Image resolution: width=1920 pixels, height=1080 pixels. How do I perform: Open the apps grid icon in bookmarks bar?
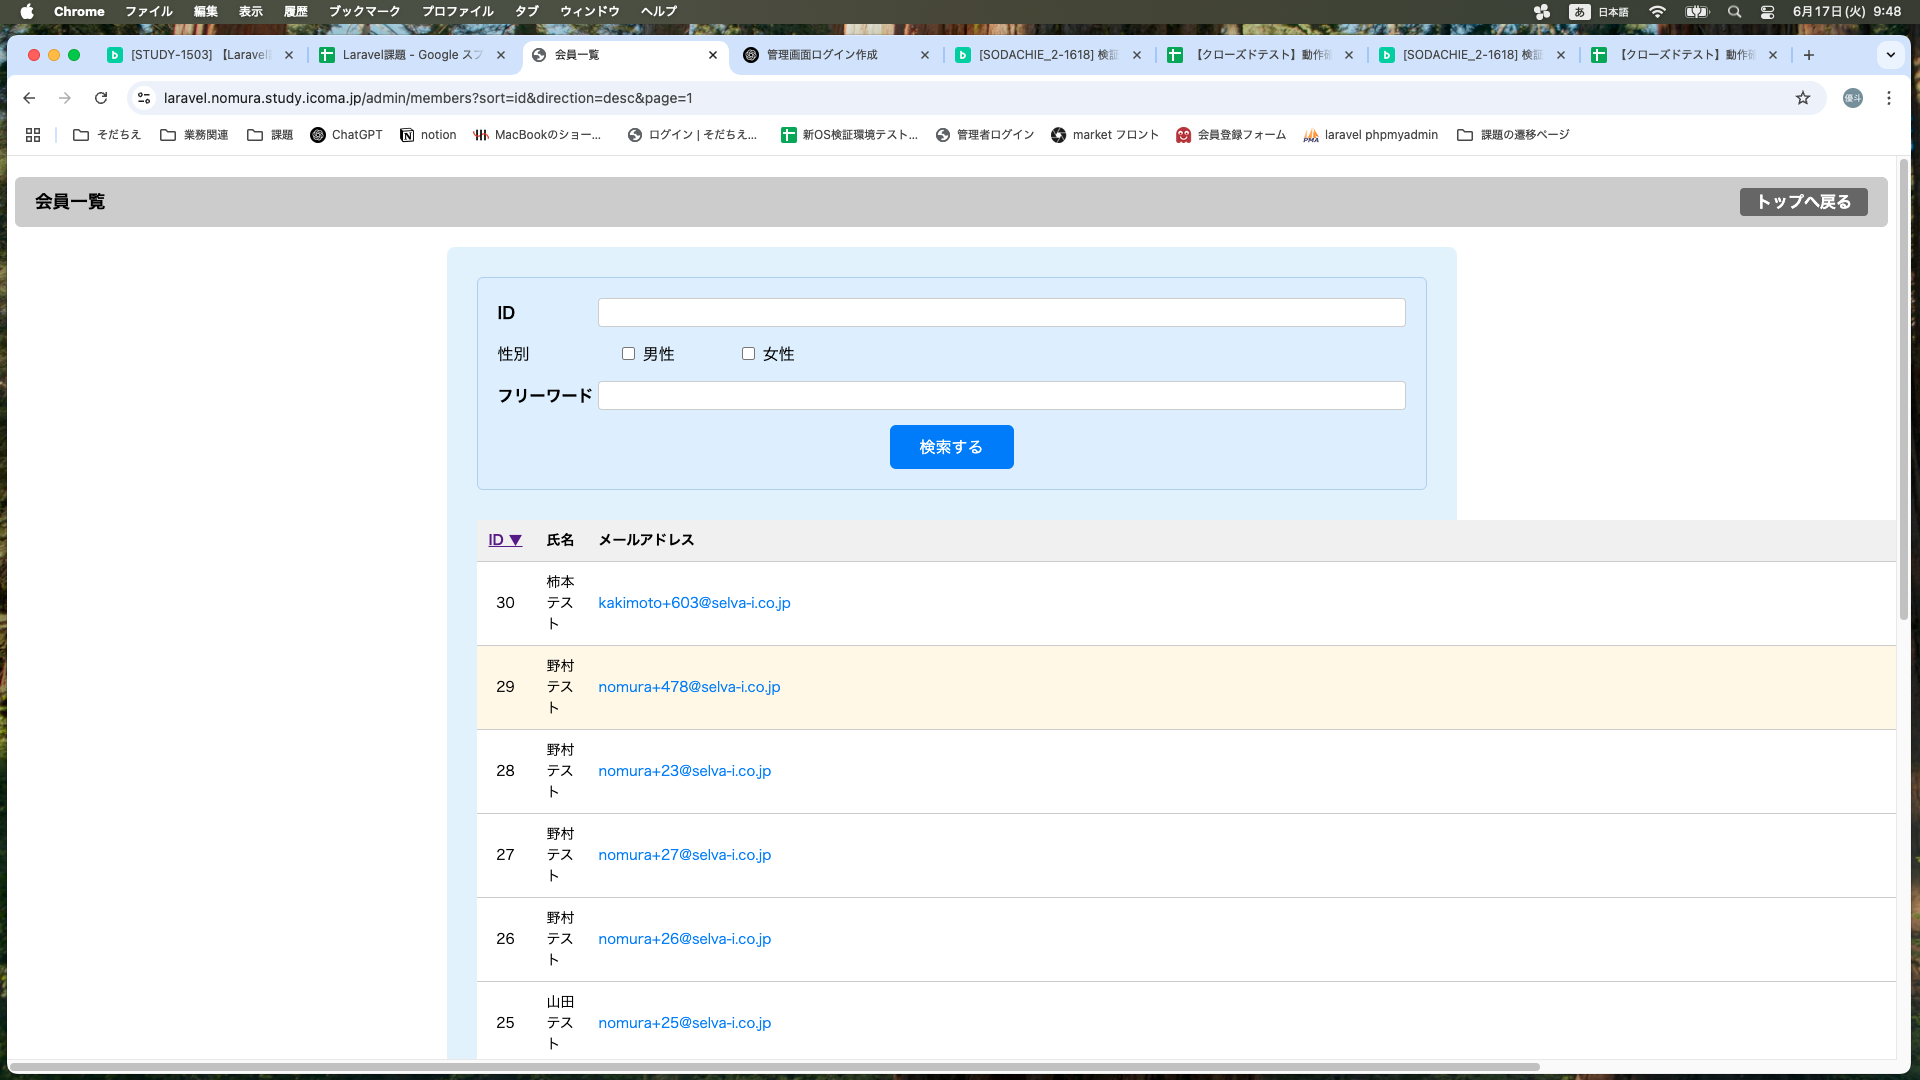coord(33,135)
